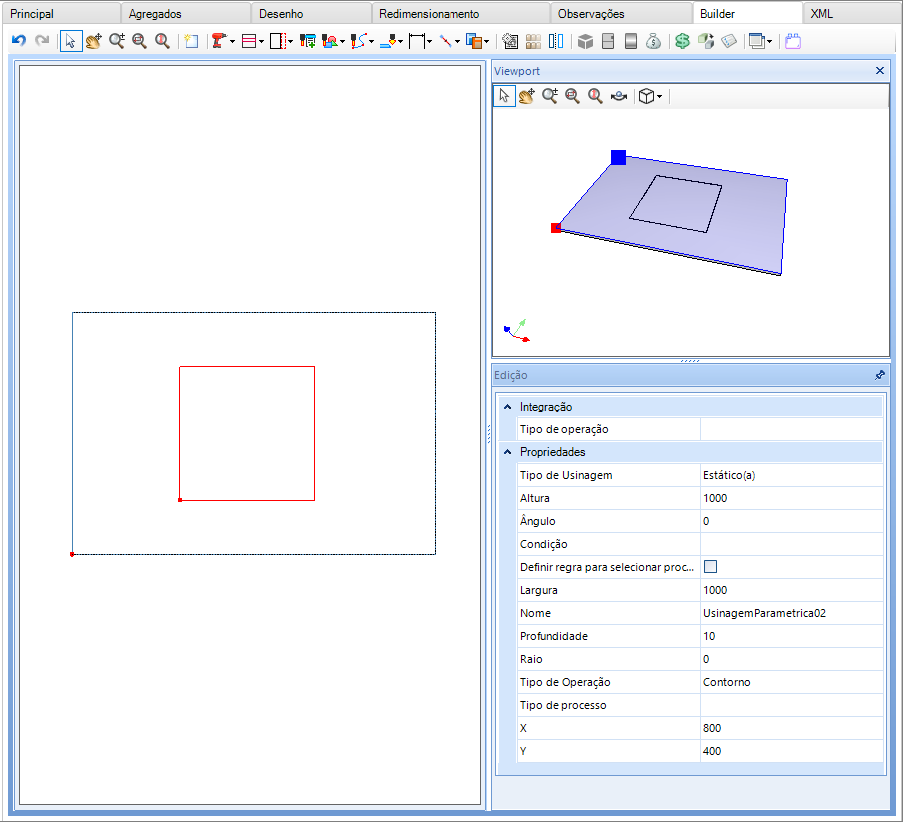Click the tilted checklist sheet icon
This screenshot has height=831, width=916.
tap(730, 41)
